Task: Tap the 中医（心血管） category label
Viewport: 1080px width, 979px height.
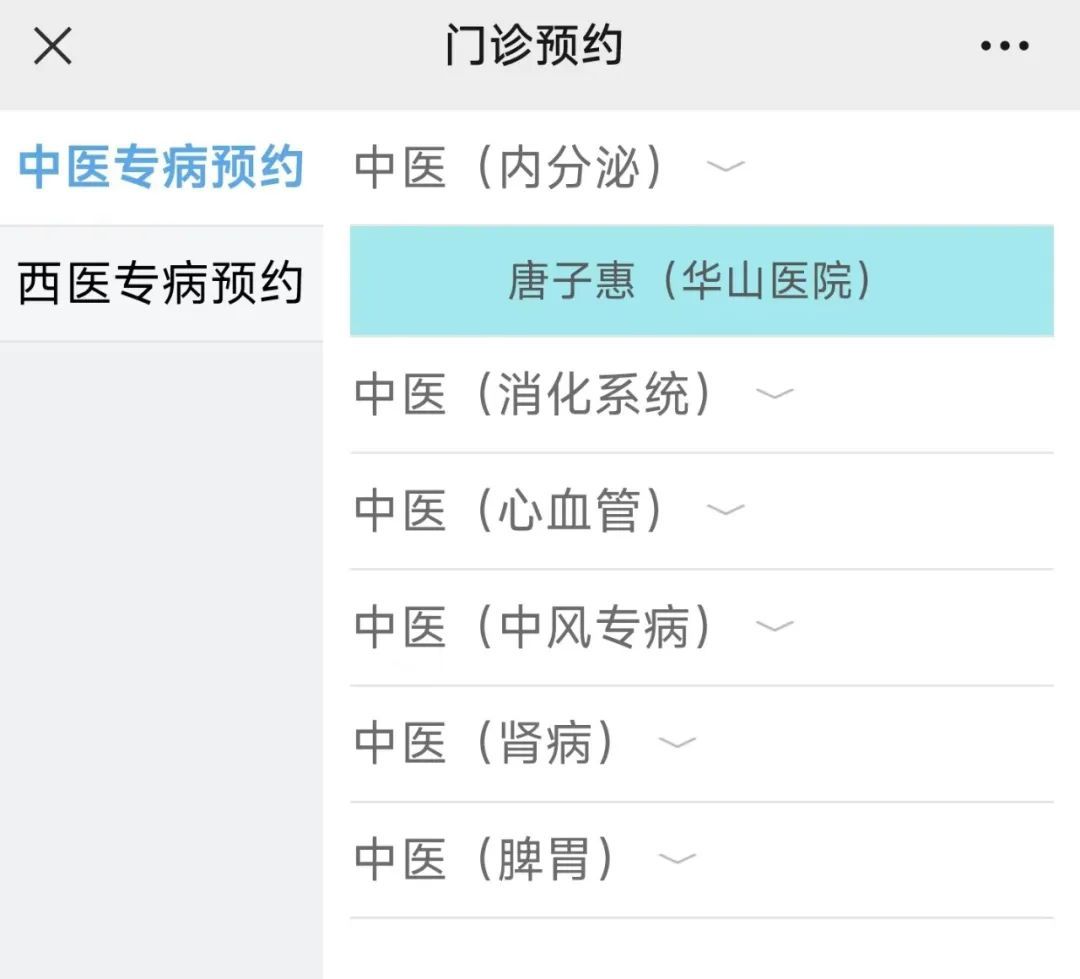Action: point(510,511)
